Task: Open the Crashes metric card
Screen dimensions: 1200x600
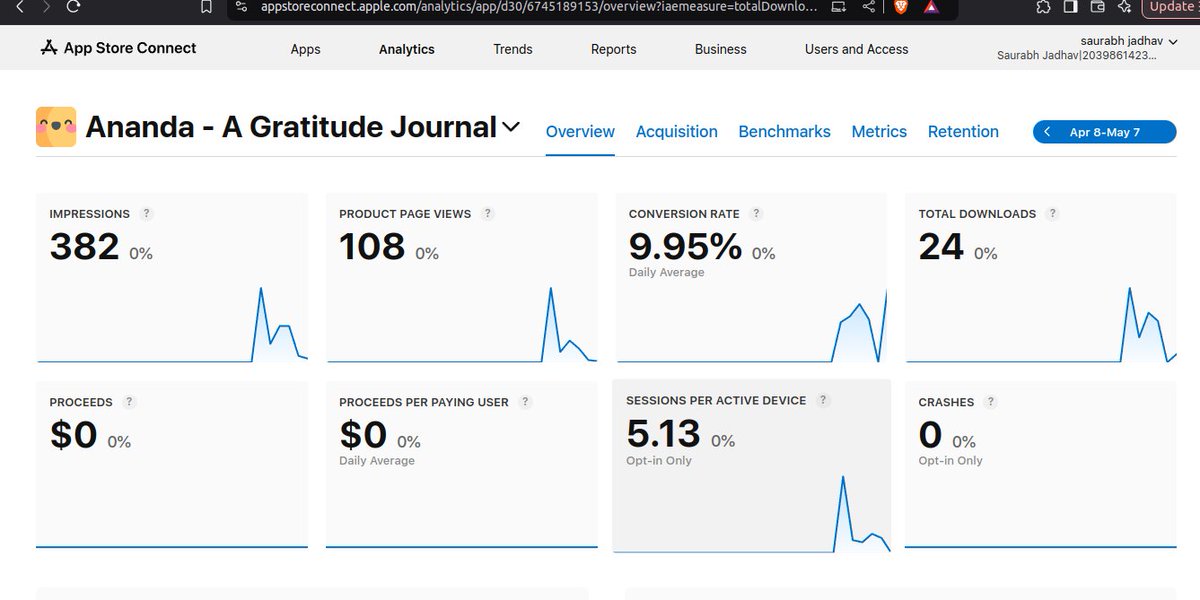Action: click(1041, 466)
